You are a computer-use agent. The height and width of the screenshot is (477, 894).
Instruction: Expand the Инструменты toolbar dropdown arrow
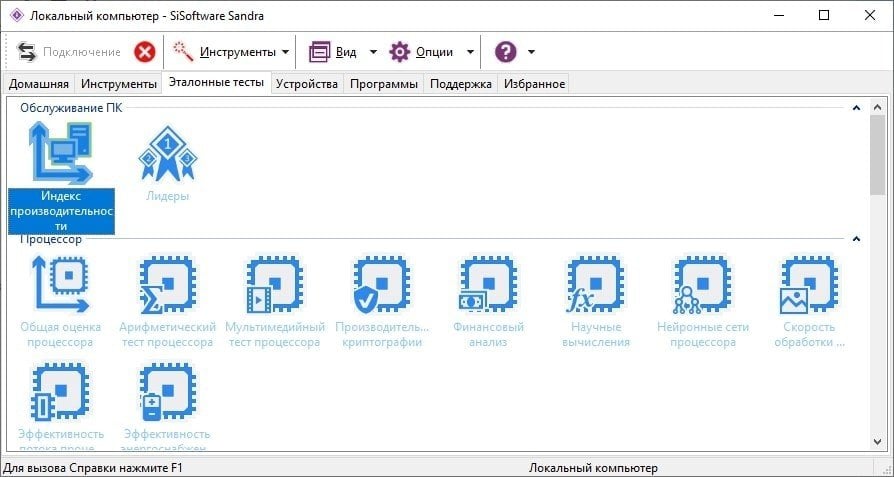(285, 52)
